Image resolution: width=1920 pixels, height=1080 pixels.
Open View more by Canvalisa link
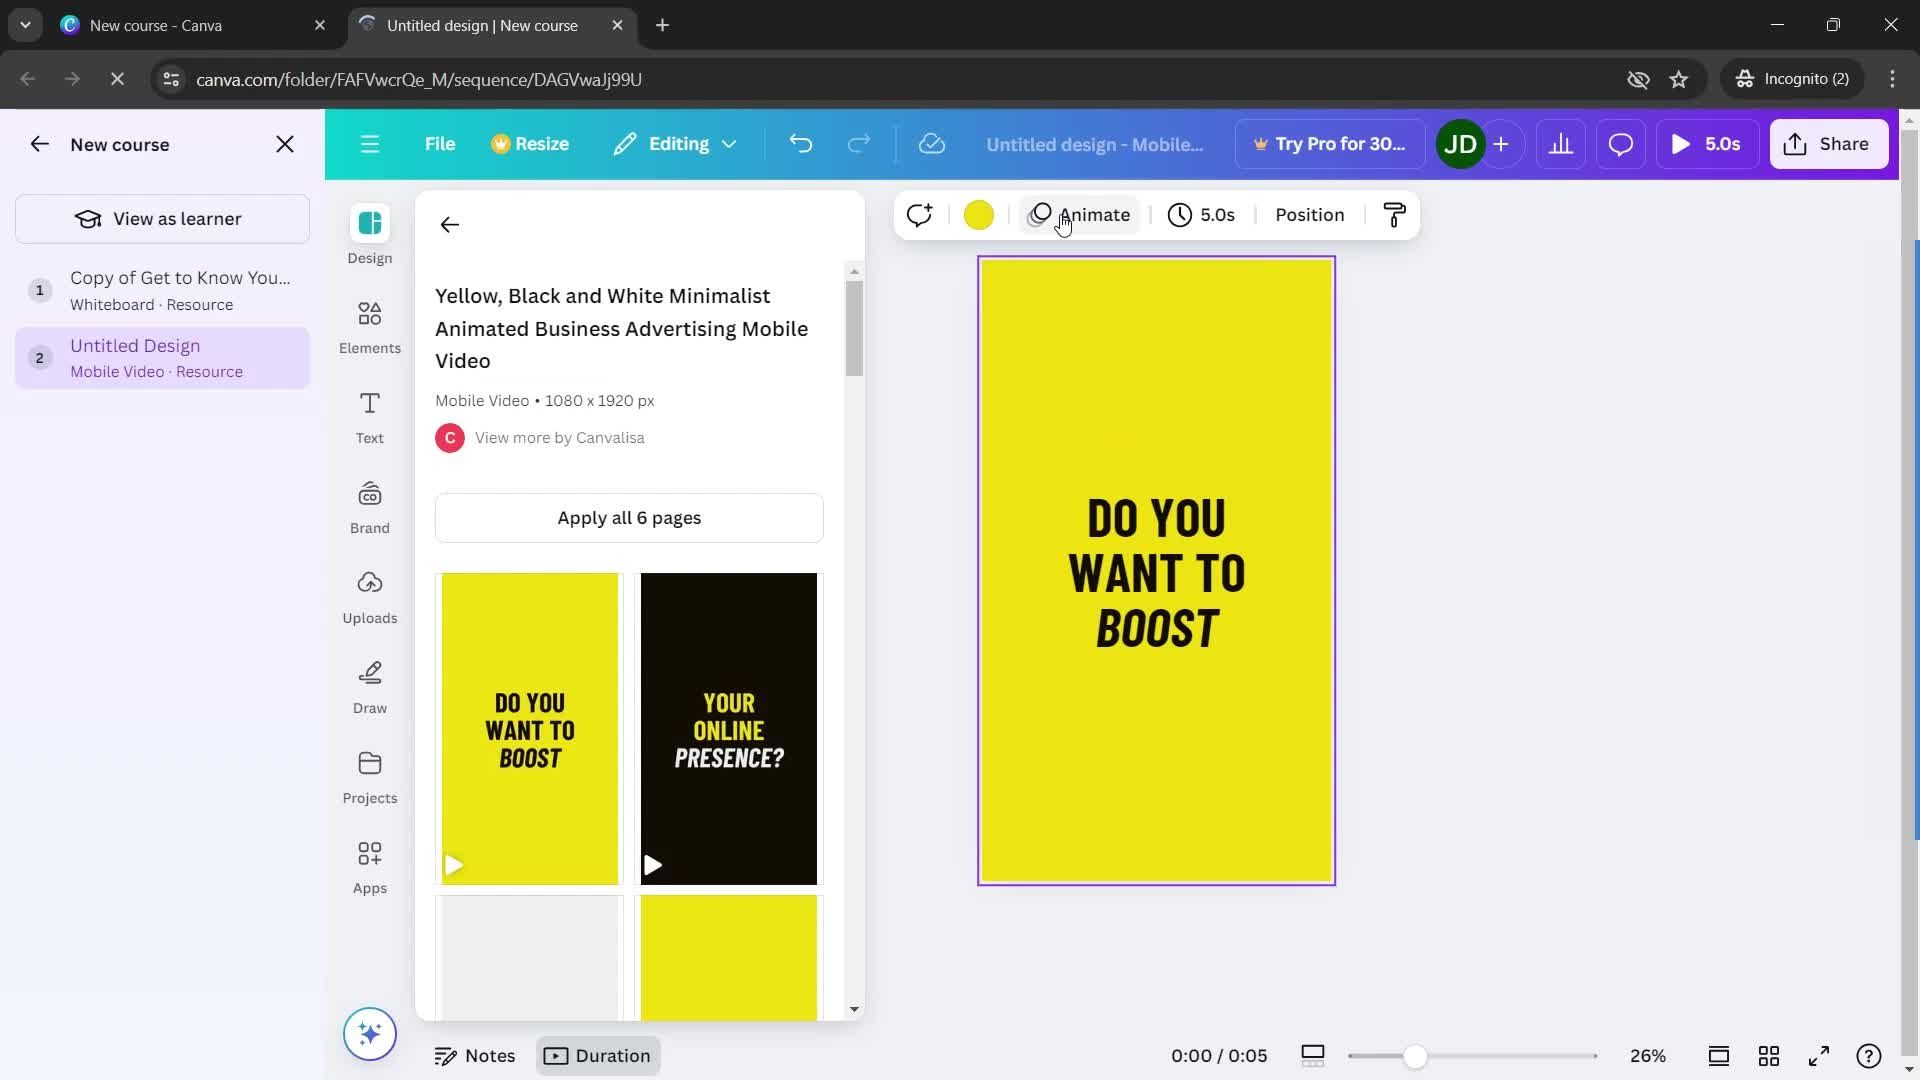click(x=559, y=438)
